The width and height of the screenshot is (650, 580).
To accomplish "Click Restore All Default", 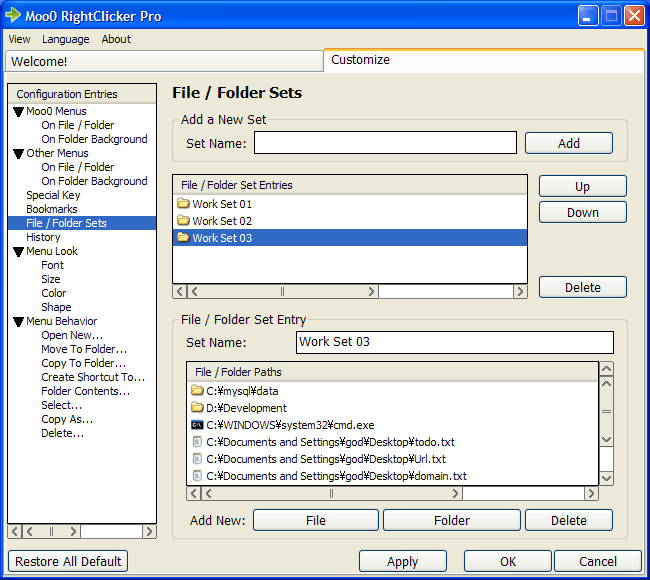I will point(68,561).
